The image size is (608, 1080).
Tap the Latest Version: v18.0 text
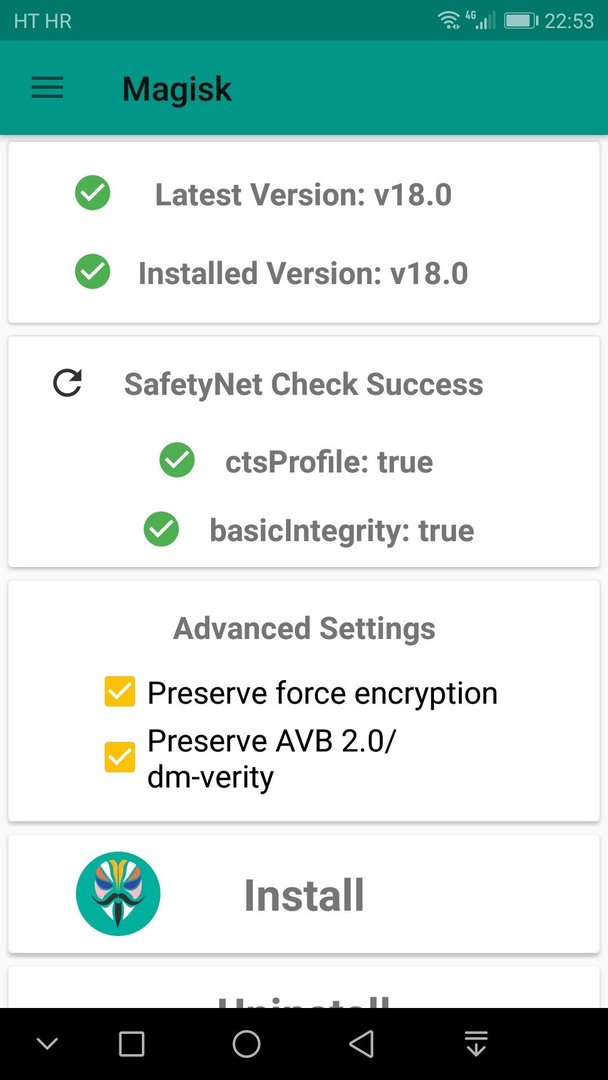click(x=304, y=194)
